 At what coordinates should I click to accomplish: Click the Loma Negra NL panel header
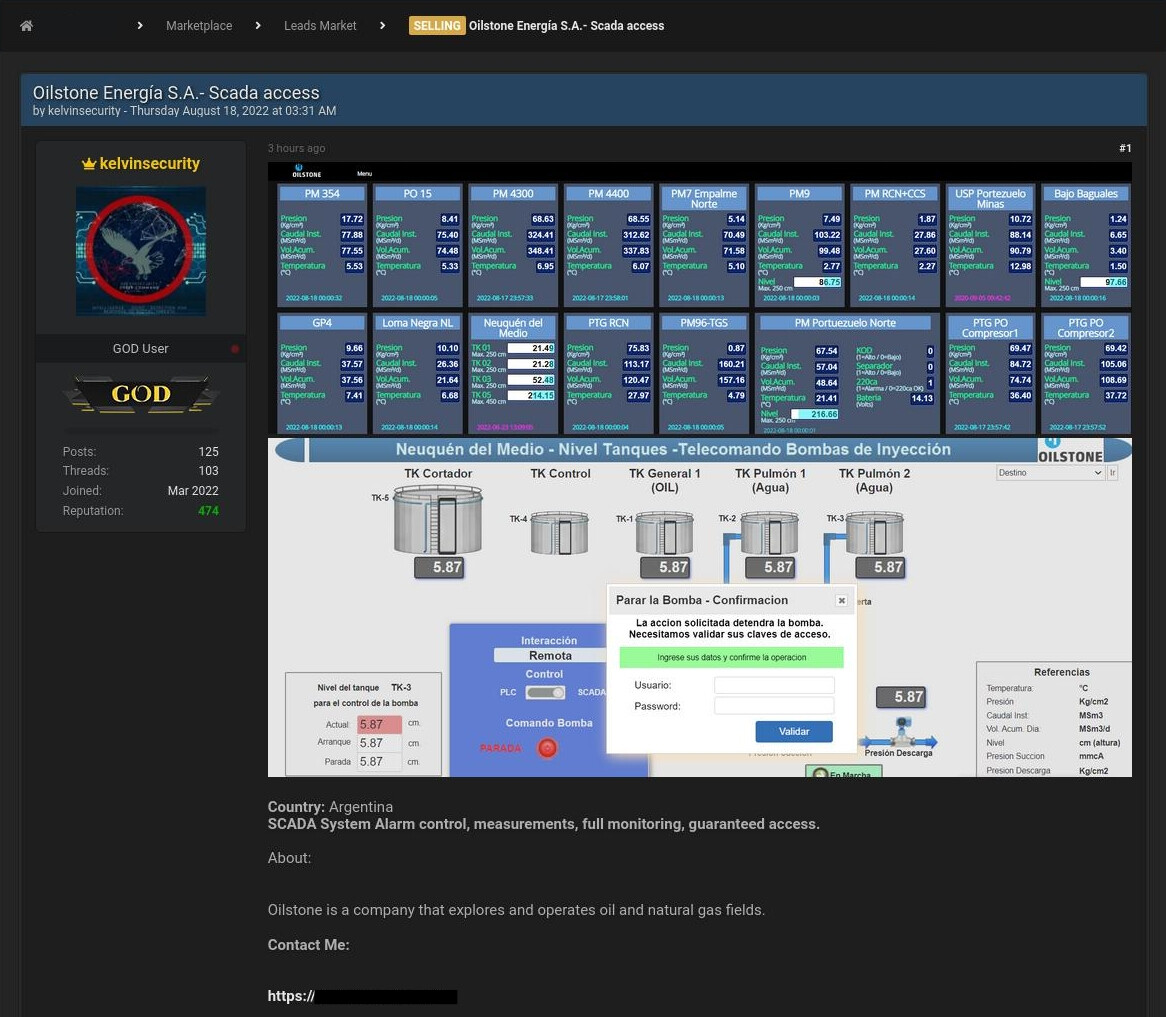[417, 323]
